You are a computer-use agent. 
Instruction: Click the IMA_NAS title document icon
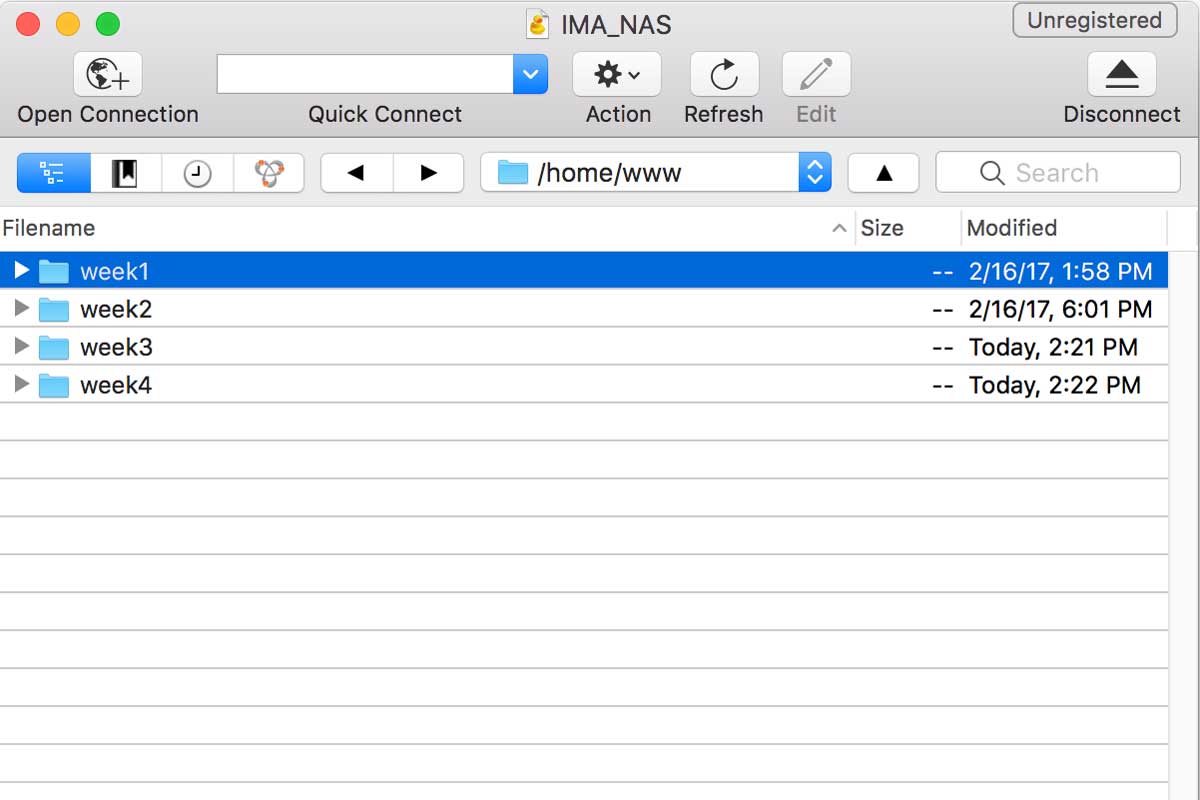pos(538,24)
